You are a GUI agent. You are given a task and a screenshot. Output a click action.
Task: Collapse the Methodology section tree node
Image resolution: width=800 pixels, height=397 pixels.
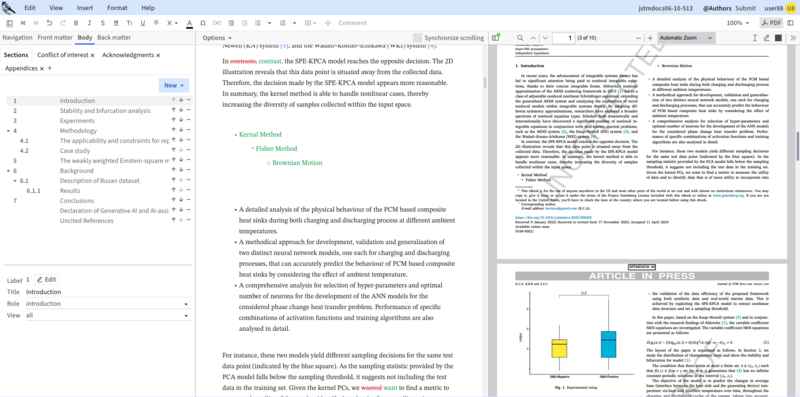(8, 131)
